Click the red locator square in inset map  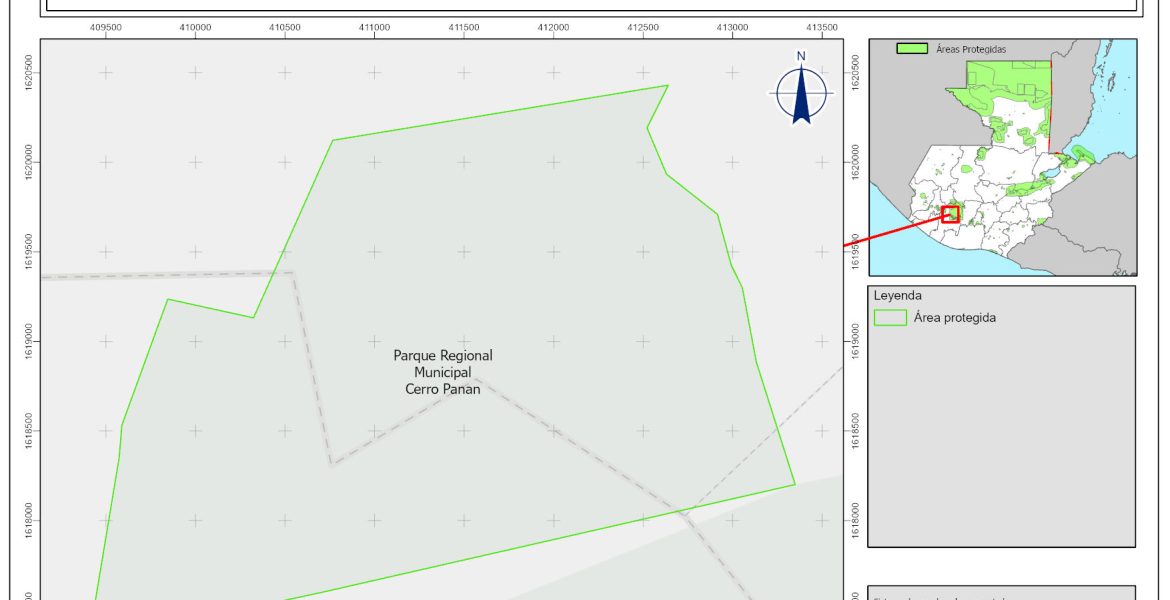click(x=950, y=214)
